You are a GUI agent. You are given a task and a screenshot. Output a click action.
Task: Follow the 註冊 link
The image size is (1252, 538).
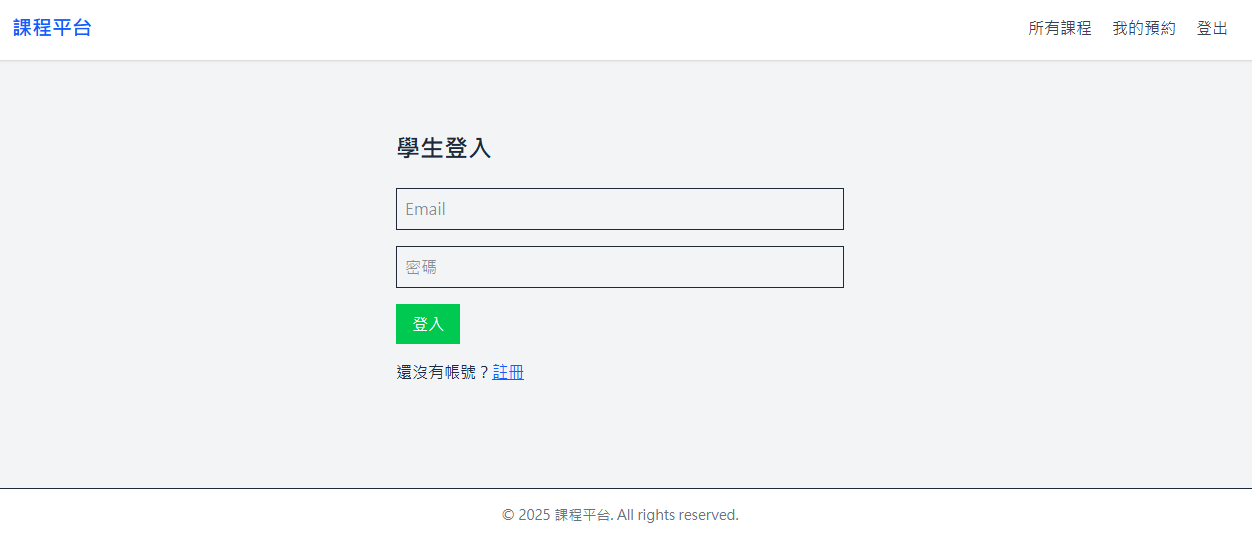point(508,372)
